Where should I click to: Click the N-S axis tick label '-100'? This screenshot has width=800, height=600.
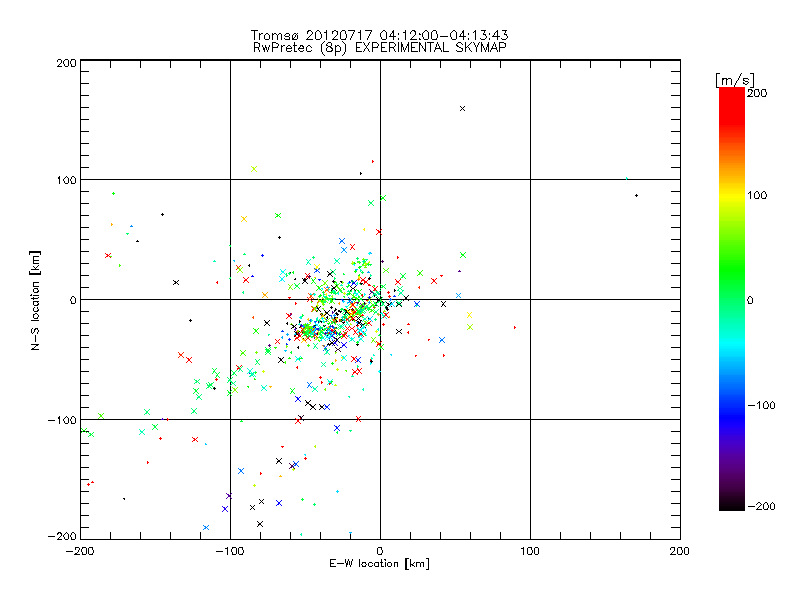63,420
